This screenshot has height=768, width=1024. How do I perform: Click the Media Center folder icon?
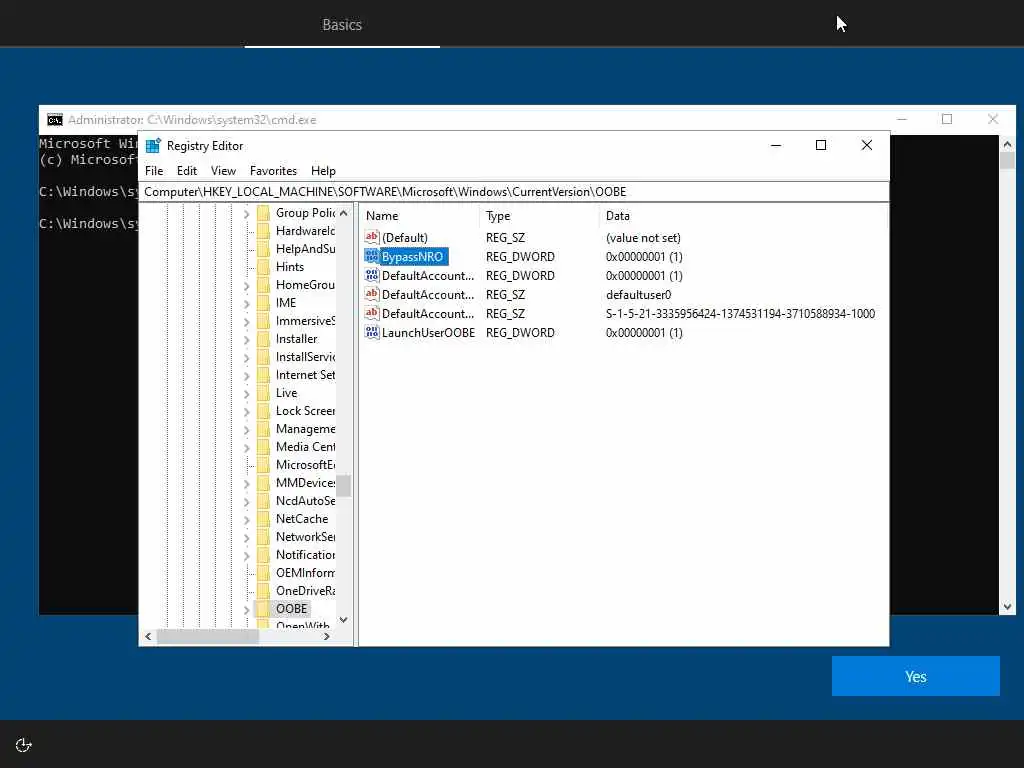point(263,446)
